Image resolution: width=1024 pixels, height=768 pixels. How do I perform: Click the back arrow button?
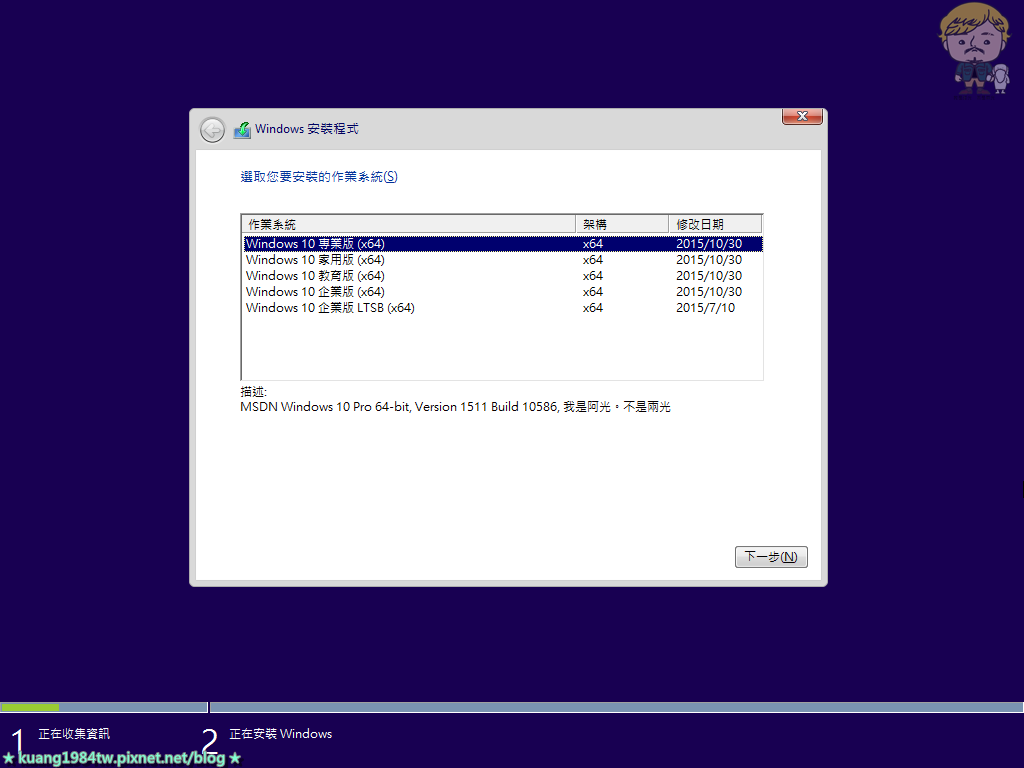212,130
